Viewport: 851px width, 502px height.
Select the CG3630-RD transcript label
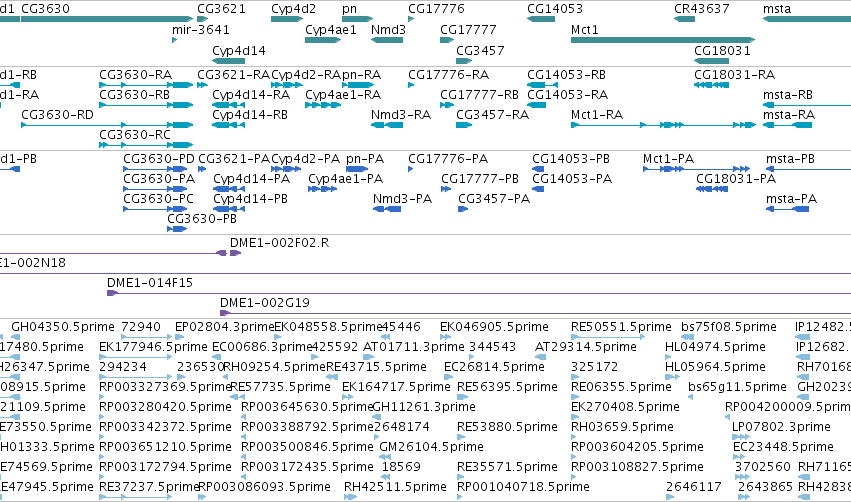click(57, 115)
